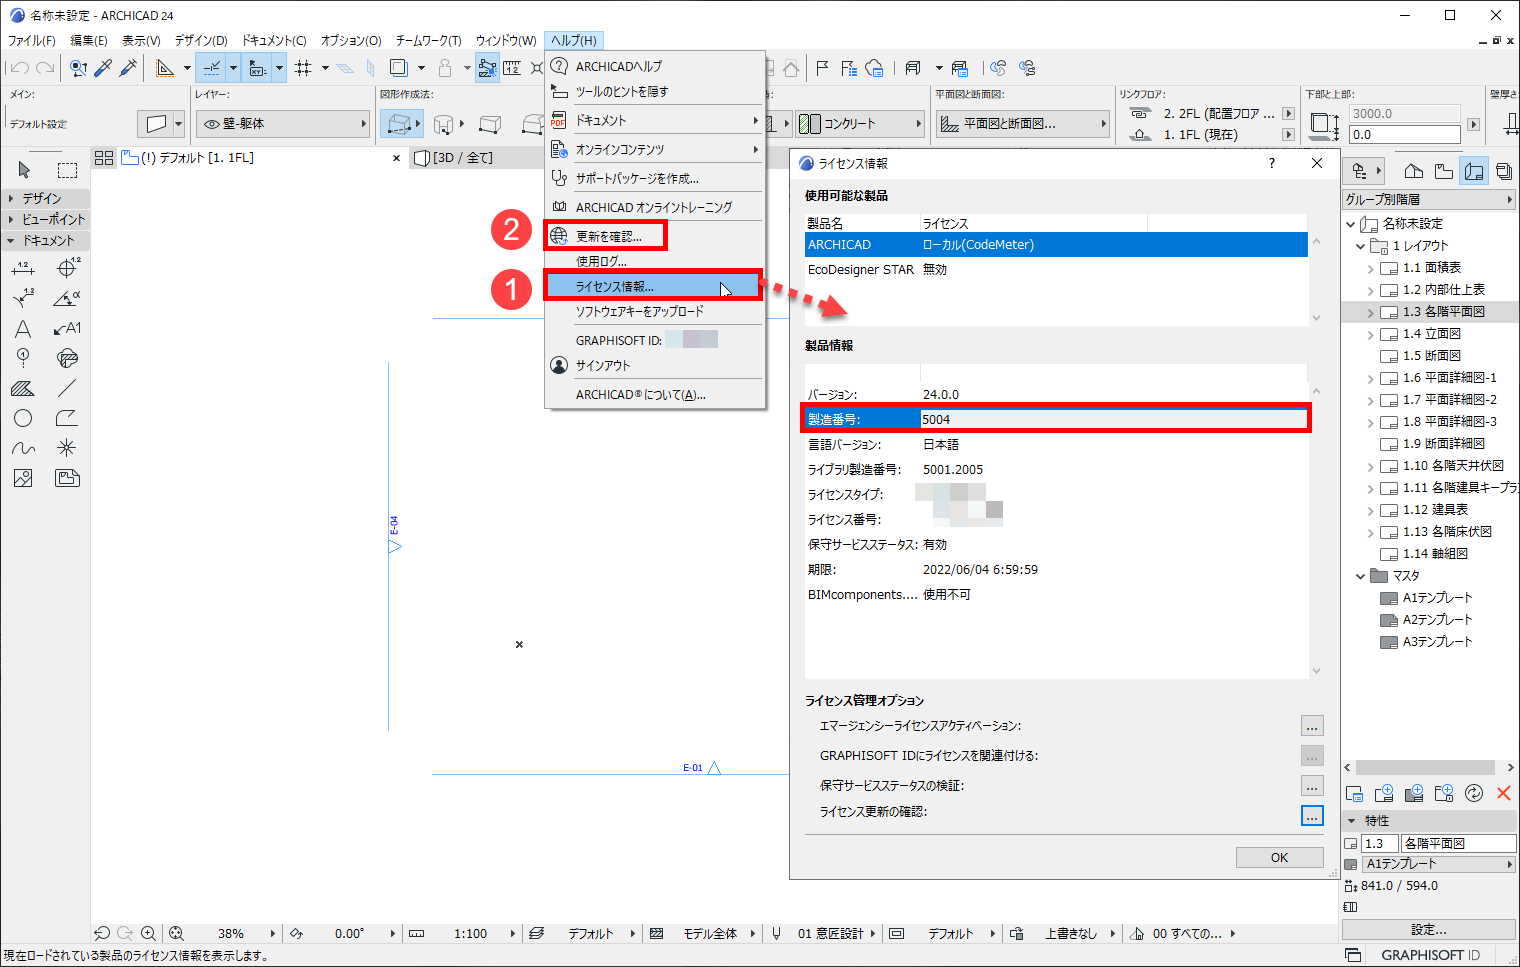Toggle guide lines snap button
Screen dimensions: 1520x967
tap(212, 68)
